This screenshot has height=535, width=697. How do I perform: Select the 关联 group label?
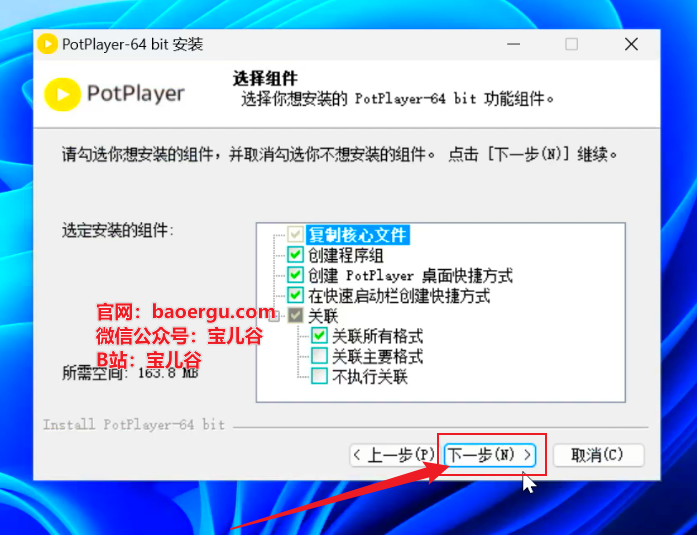point(323,316)
